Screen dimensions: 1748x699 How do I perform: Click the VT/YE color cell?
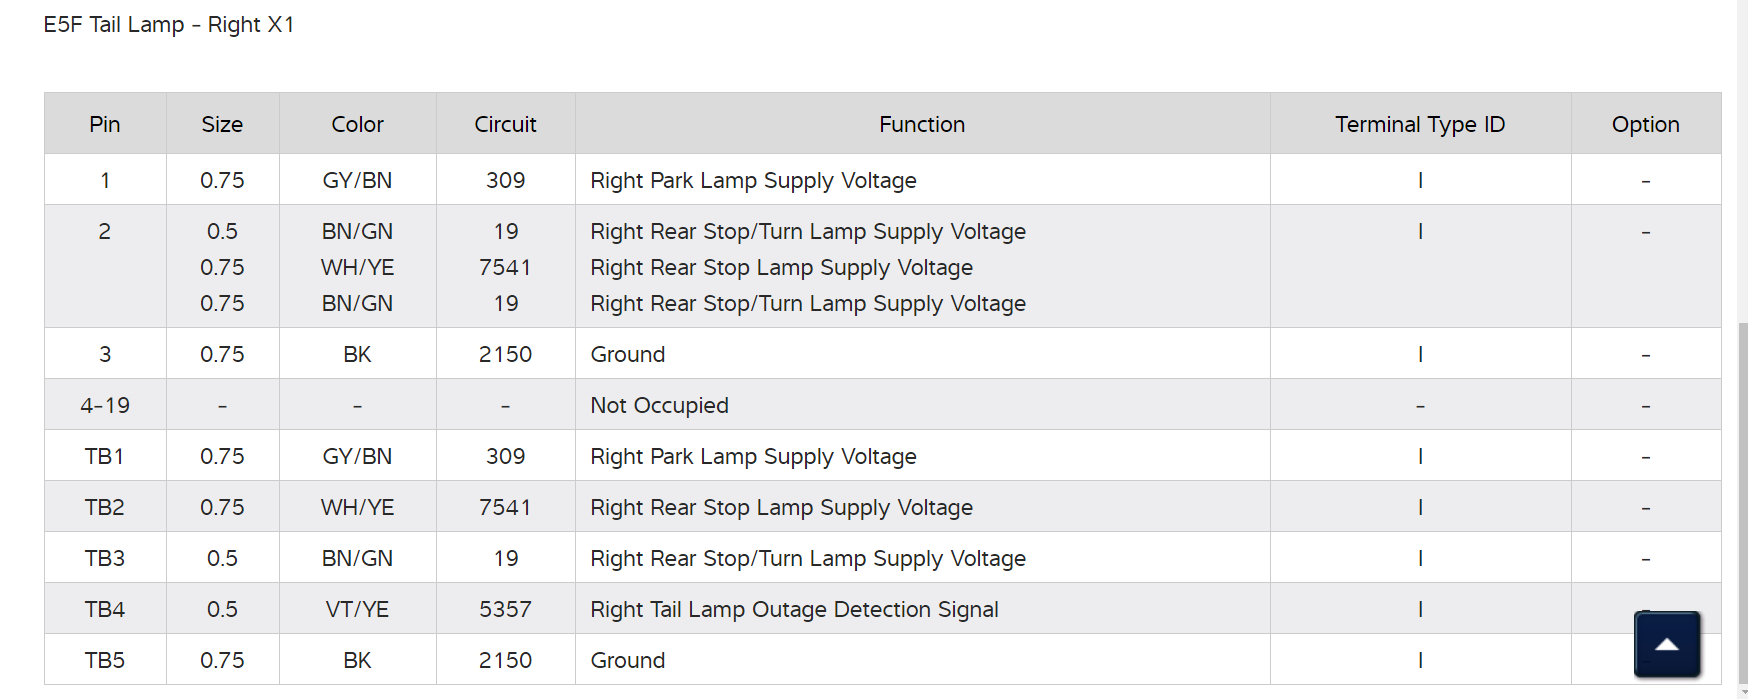(x=357, y=609)
